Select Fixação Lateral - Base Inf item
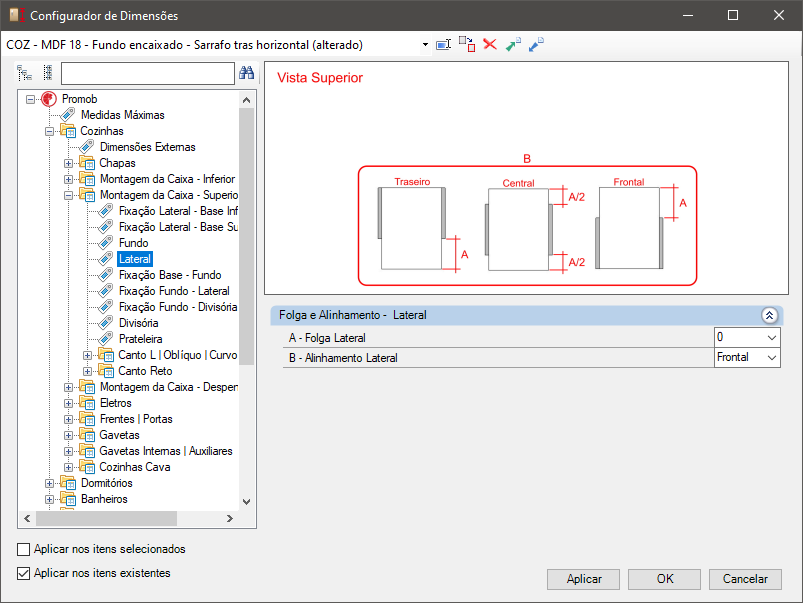The image size is (803, 603). tap(178, 211)
